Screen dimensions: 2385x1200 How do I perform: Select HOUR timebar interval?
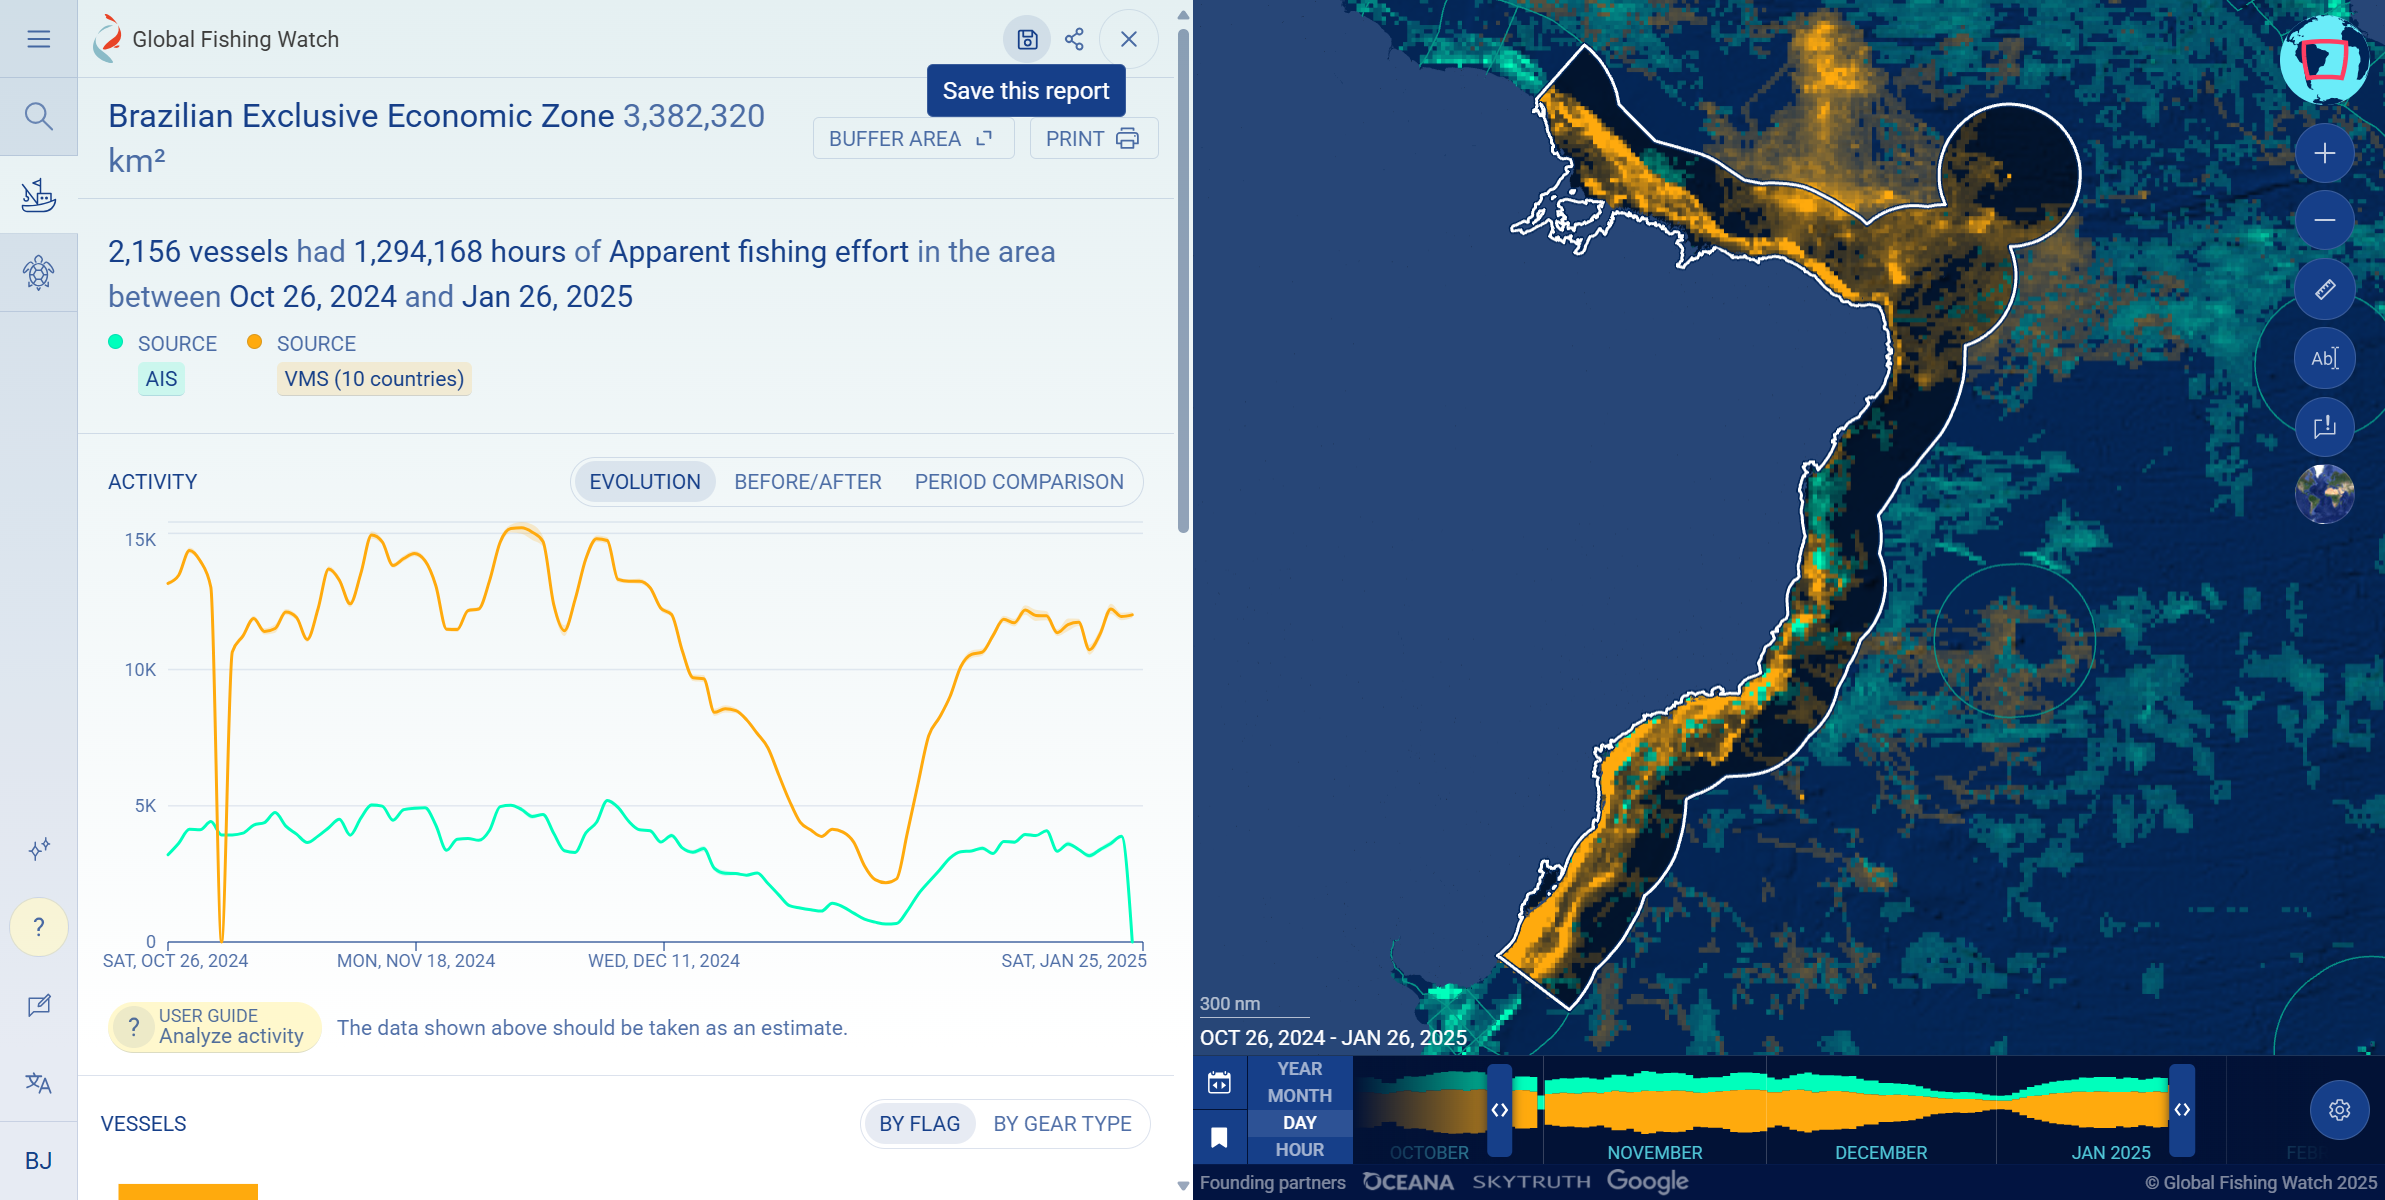tap(1299, 1150)
